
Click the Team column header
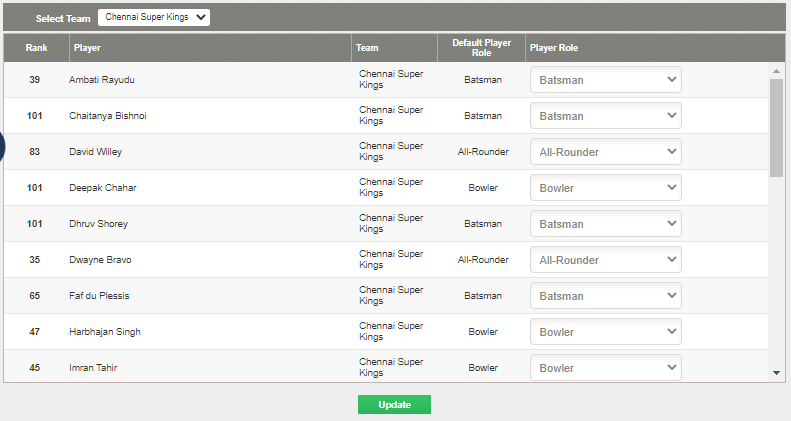click(x=367, y=48)
